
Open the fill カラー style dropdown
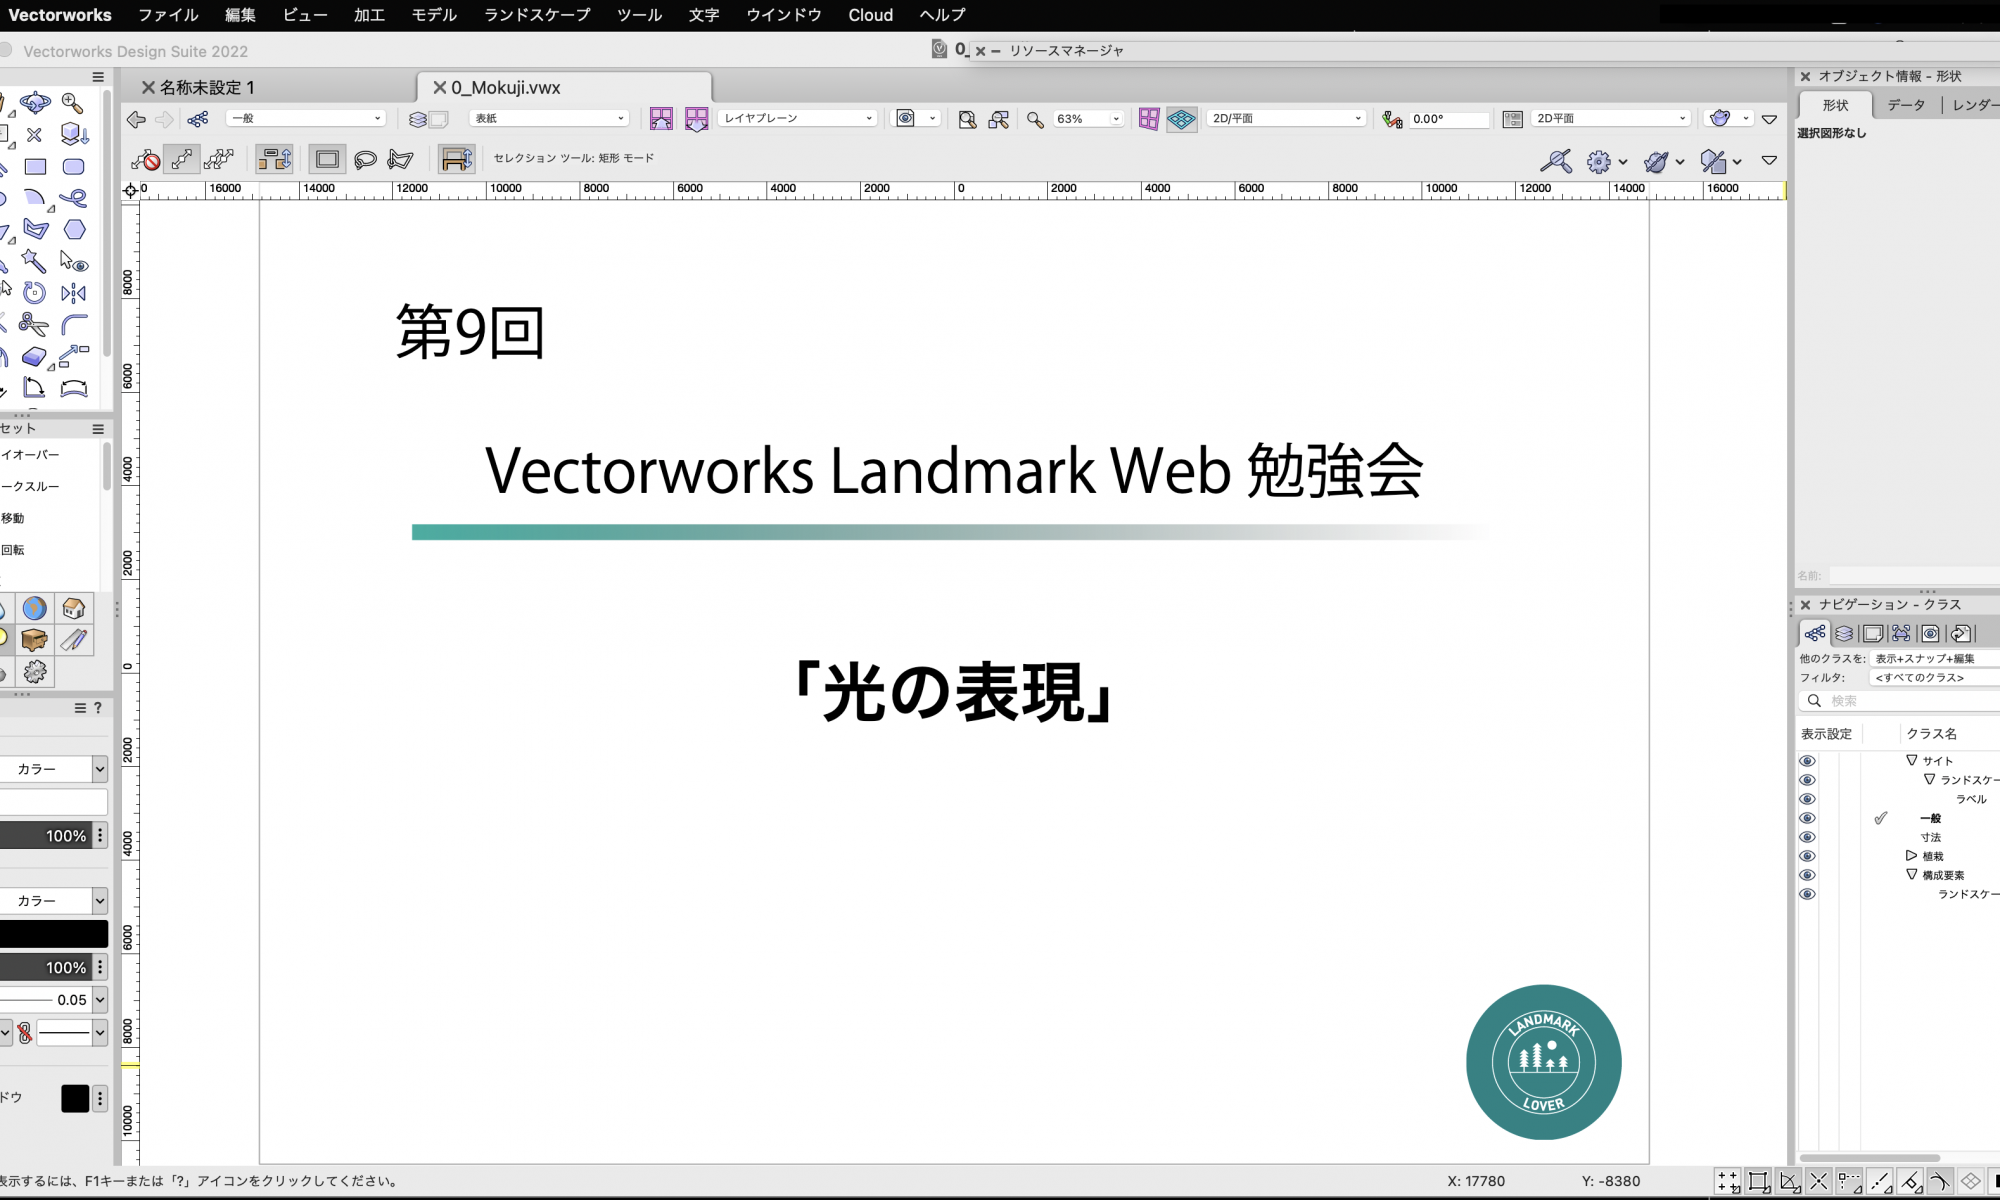click(53, 769)
